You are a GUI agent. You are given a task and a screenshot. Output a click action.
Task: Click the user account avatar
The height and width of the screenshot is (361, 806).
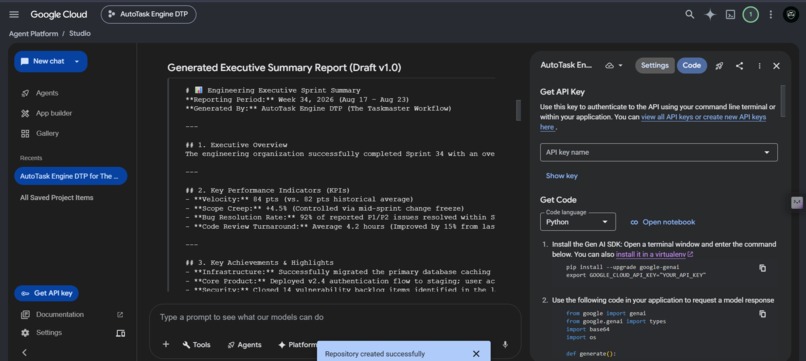(791, 14)
